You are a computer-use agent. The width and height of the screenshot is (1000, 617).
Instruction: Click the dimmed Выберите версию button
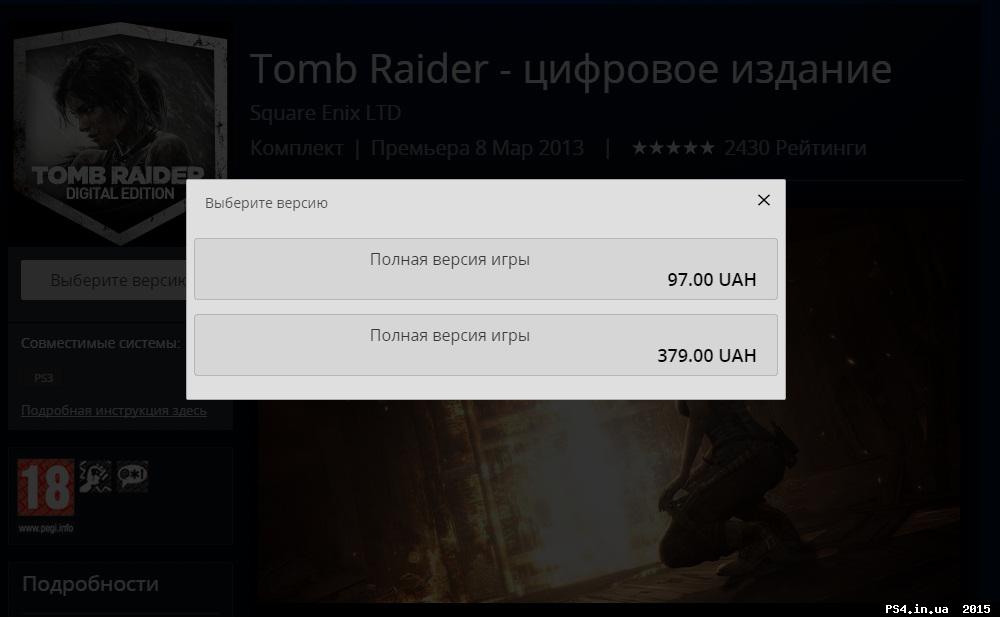(x=103, y=280)
